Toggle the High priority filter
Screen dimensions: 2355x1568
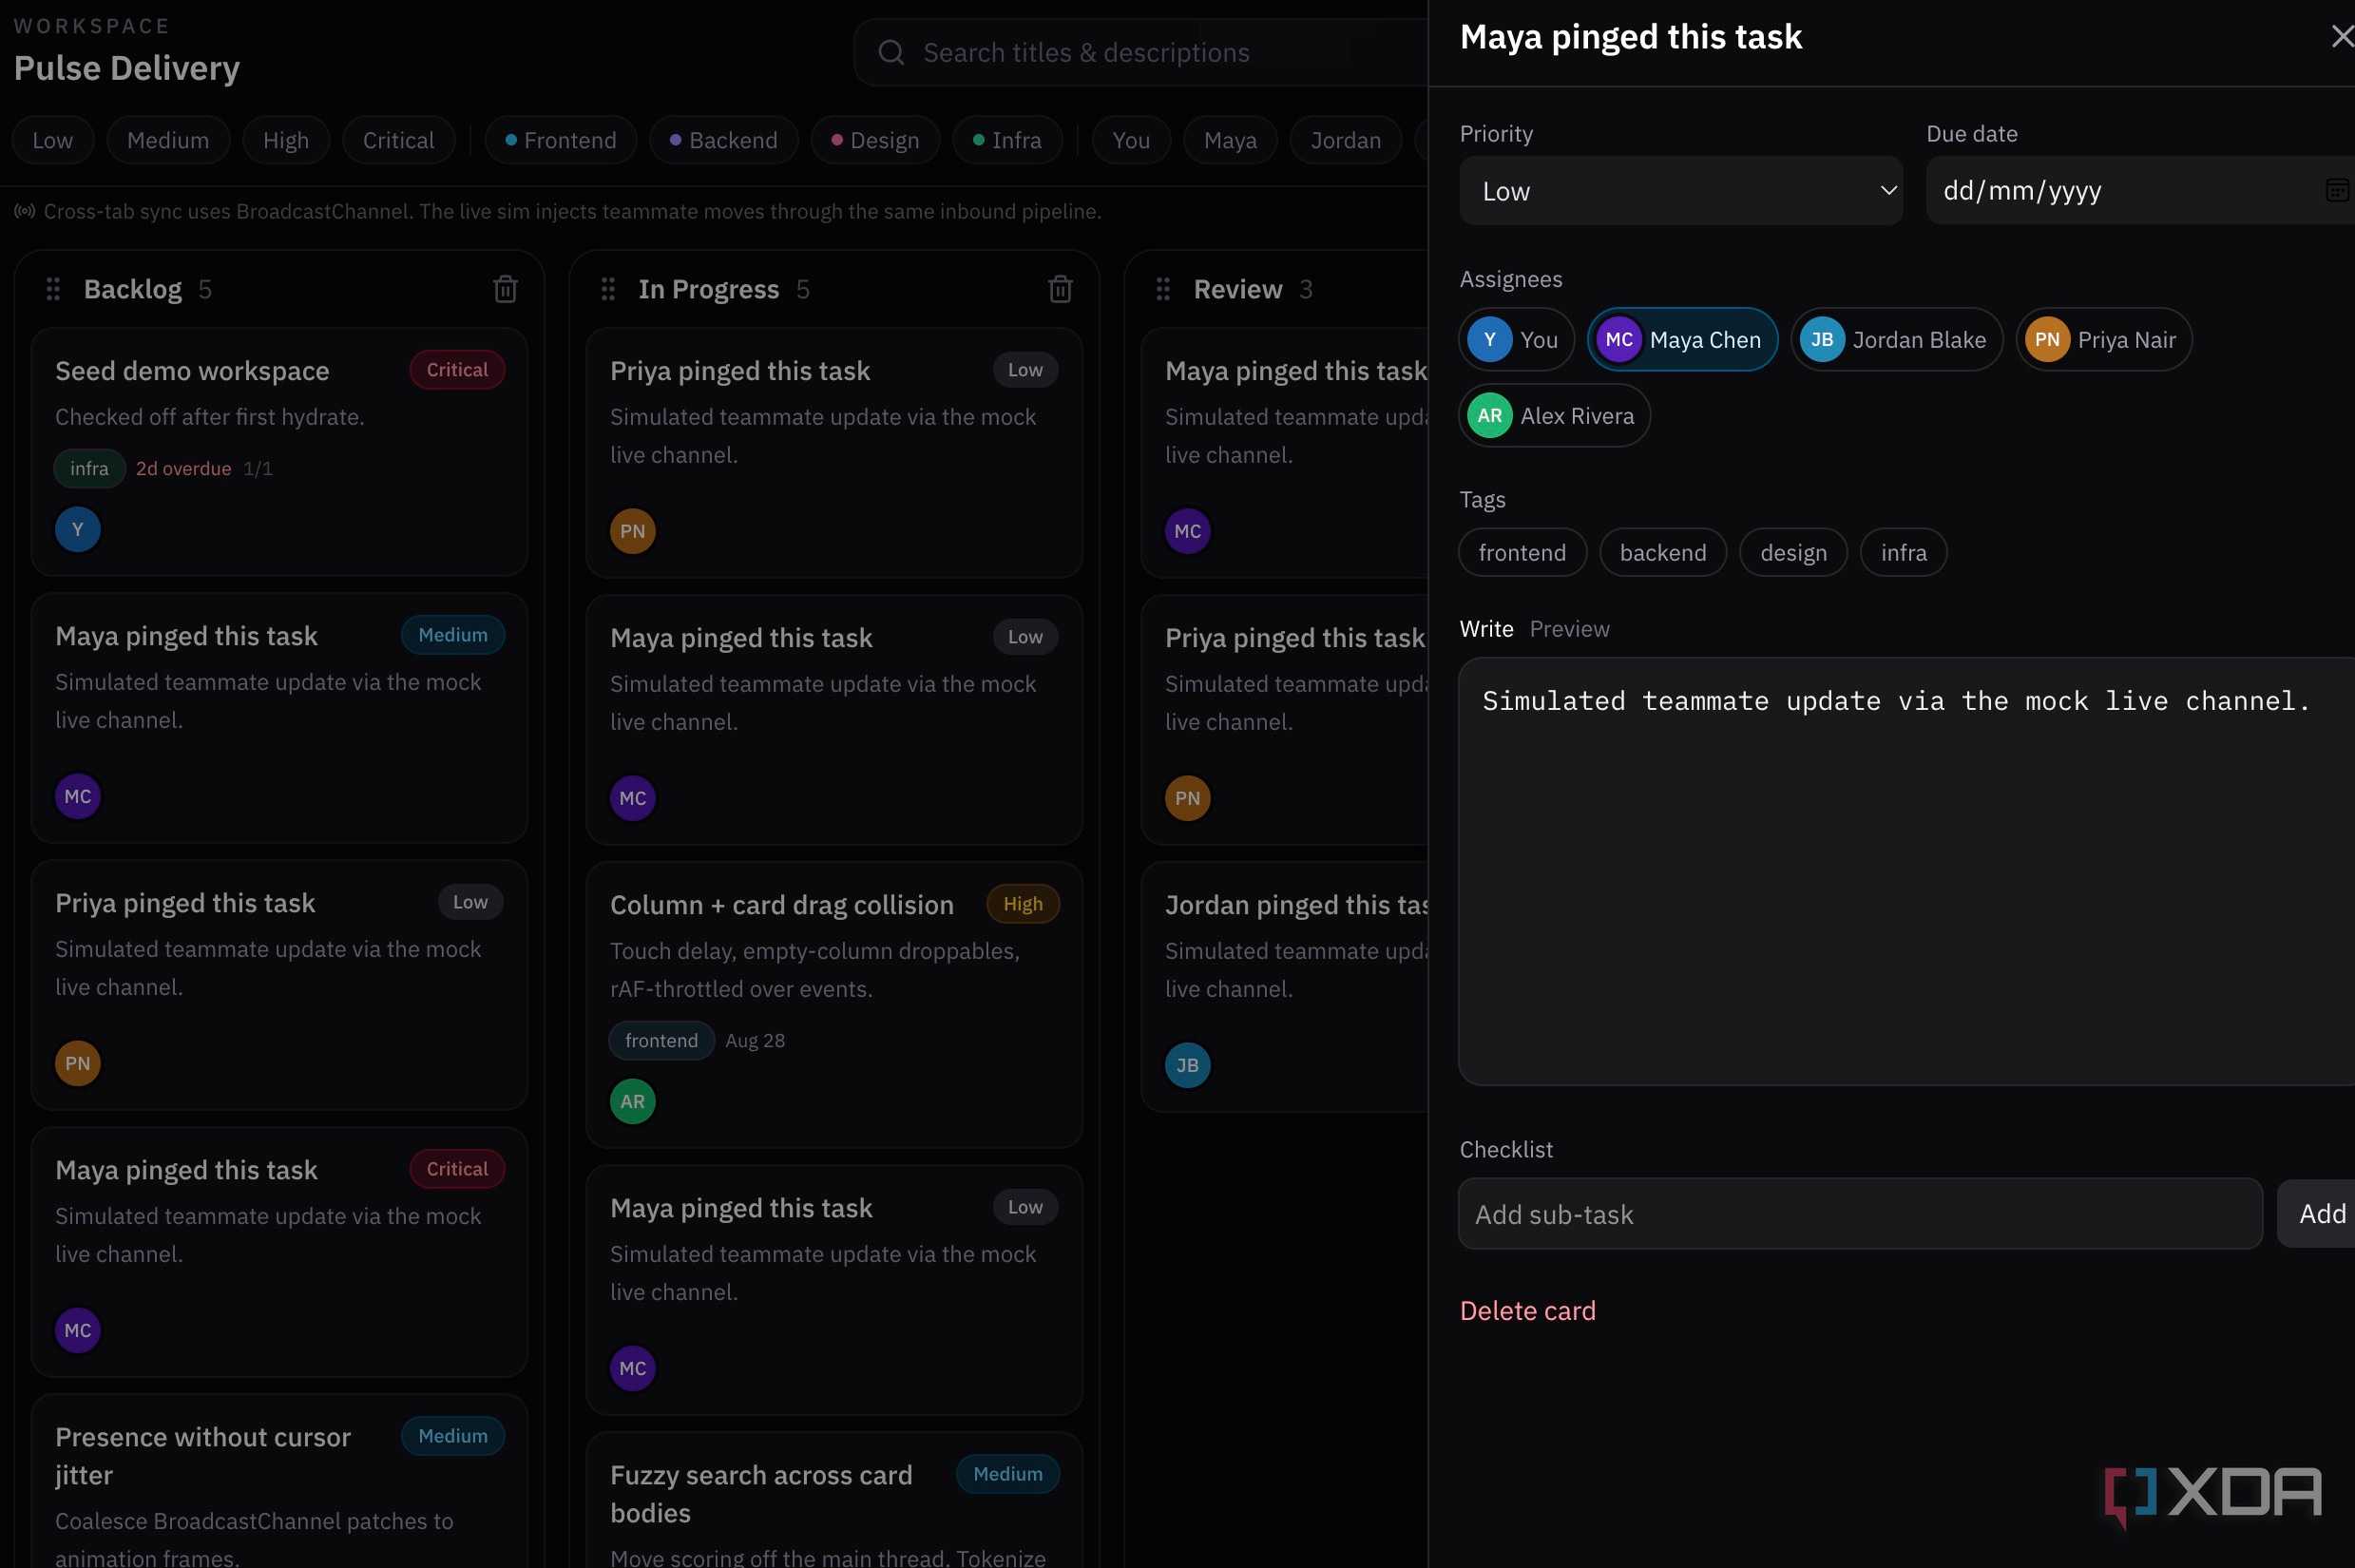[286, 140]
